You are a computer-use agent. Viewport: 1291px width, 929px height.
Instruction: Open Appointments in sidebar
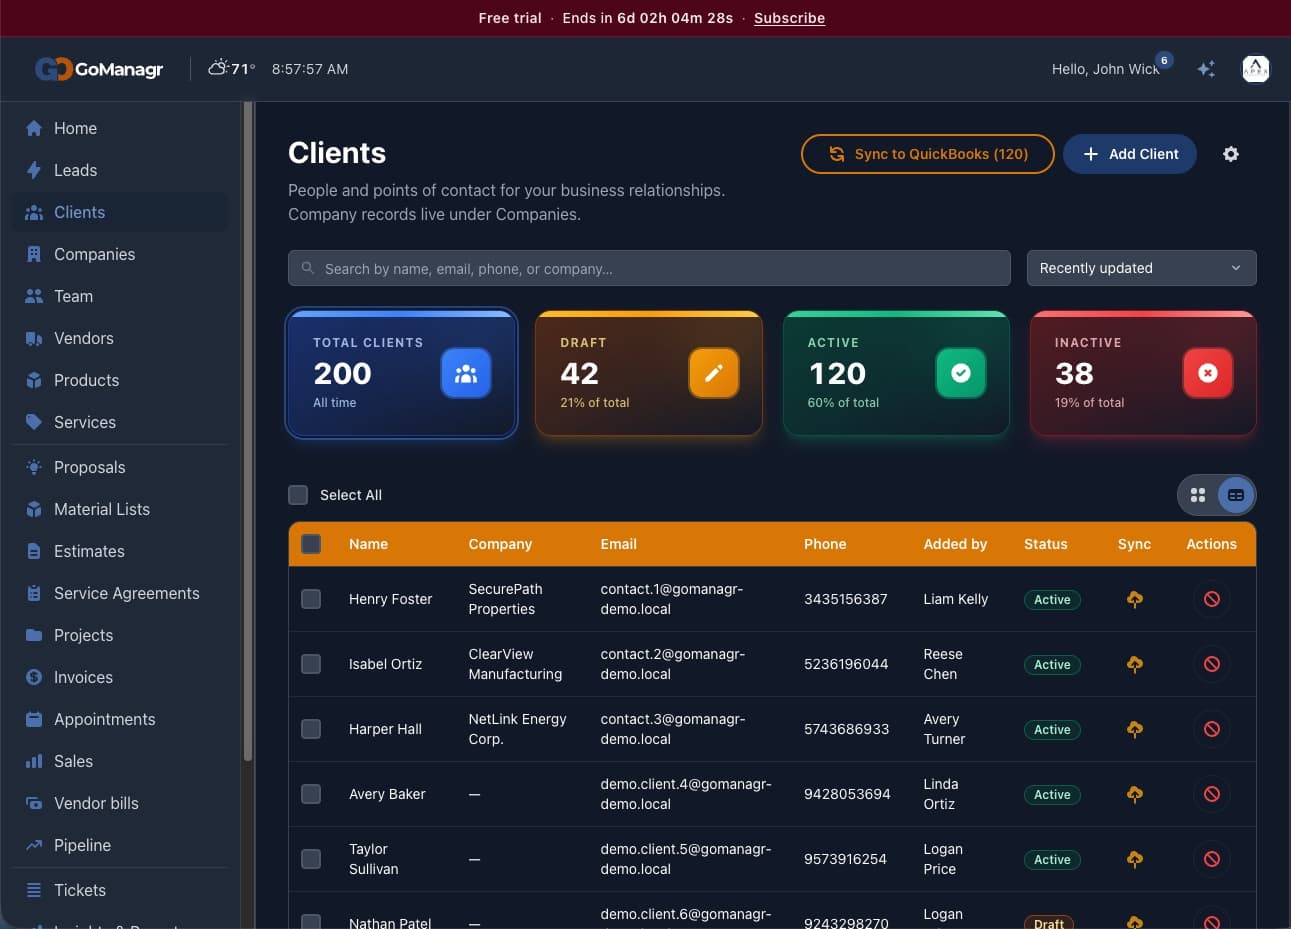120,719
